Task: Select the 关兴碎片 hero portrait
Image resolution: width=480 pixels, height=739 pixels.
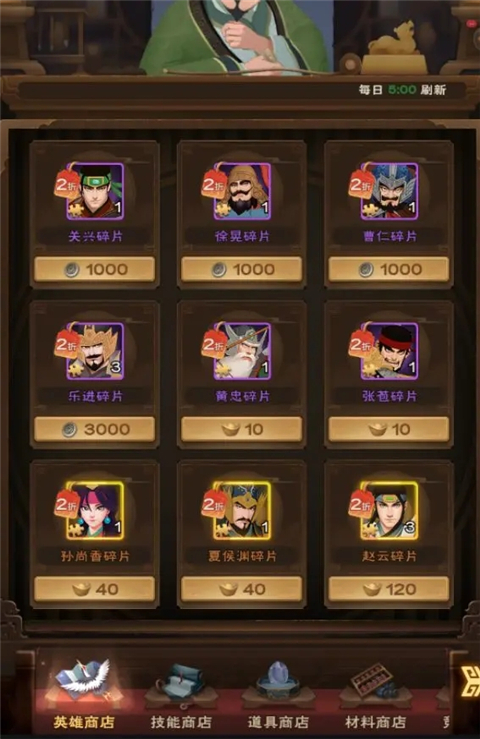Action: (x=95, y=191)
